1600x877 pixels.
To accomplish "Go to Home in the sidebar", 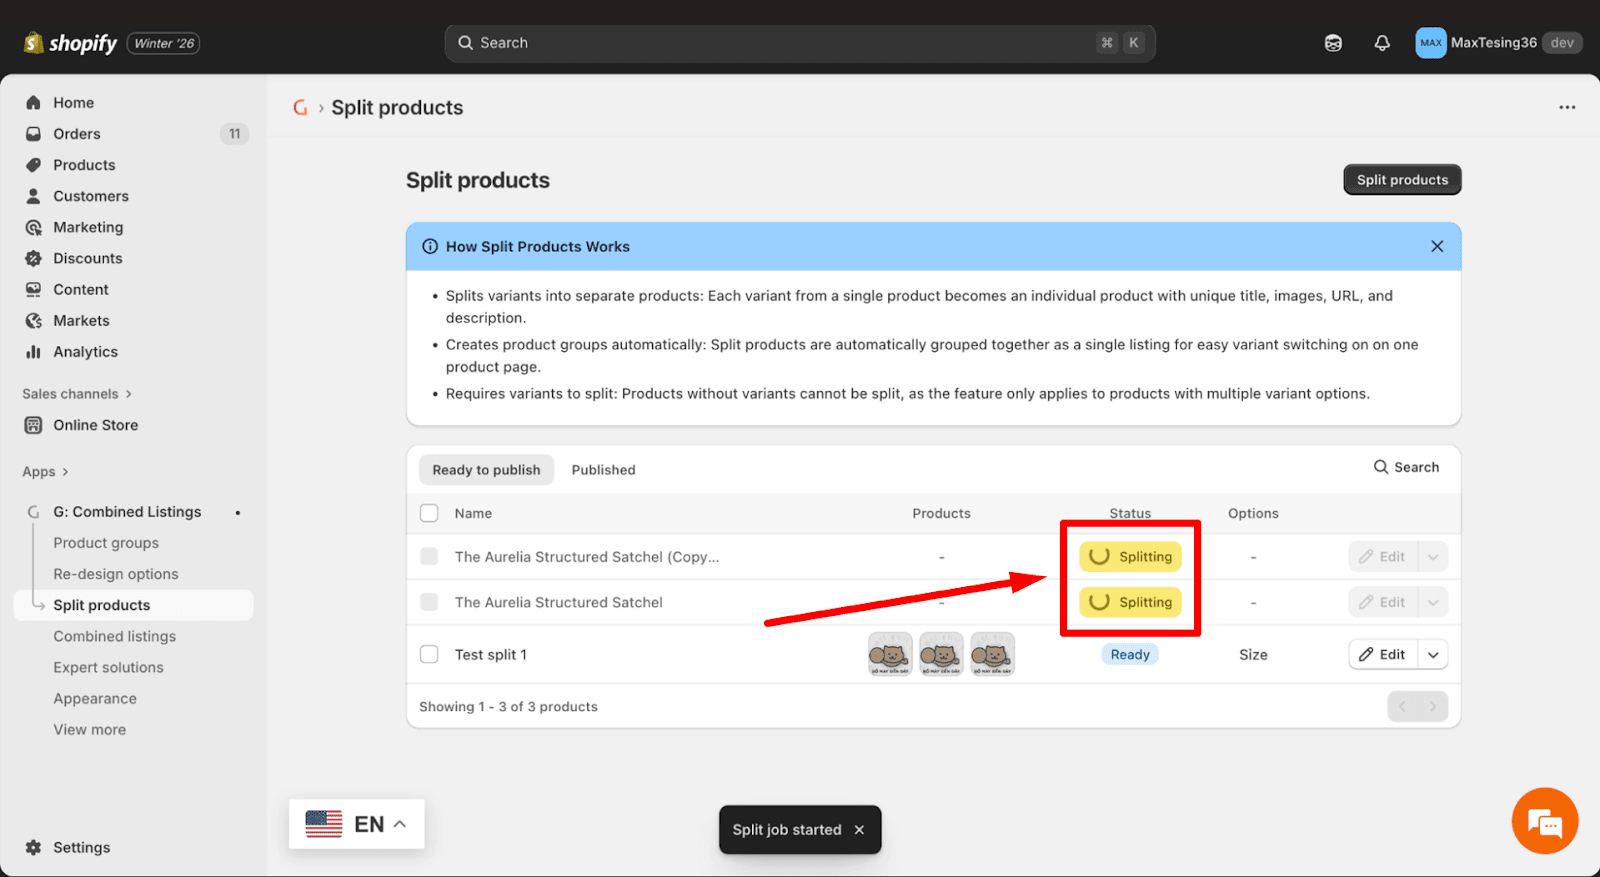I will 73,103.
